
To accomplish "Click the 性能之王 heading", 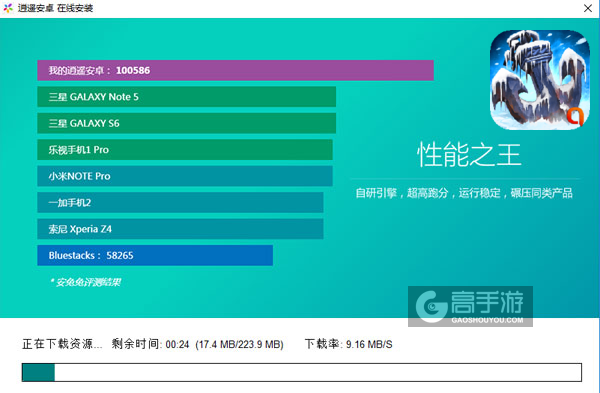I will pyautogui.click(x=469, y=155).
